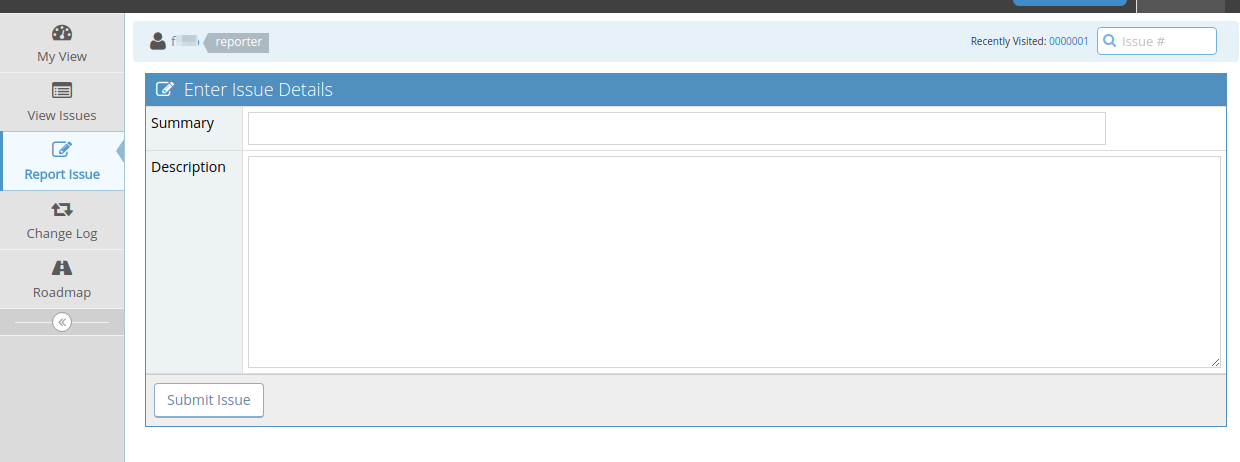Click the username next to user icon

tap(185, 41)
